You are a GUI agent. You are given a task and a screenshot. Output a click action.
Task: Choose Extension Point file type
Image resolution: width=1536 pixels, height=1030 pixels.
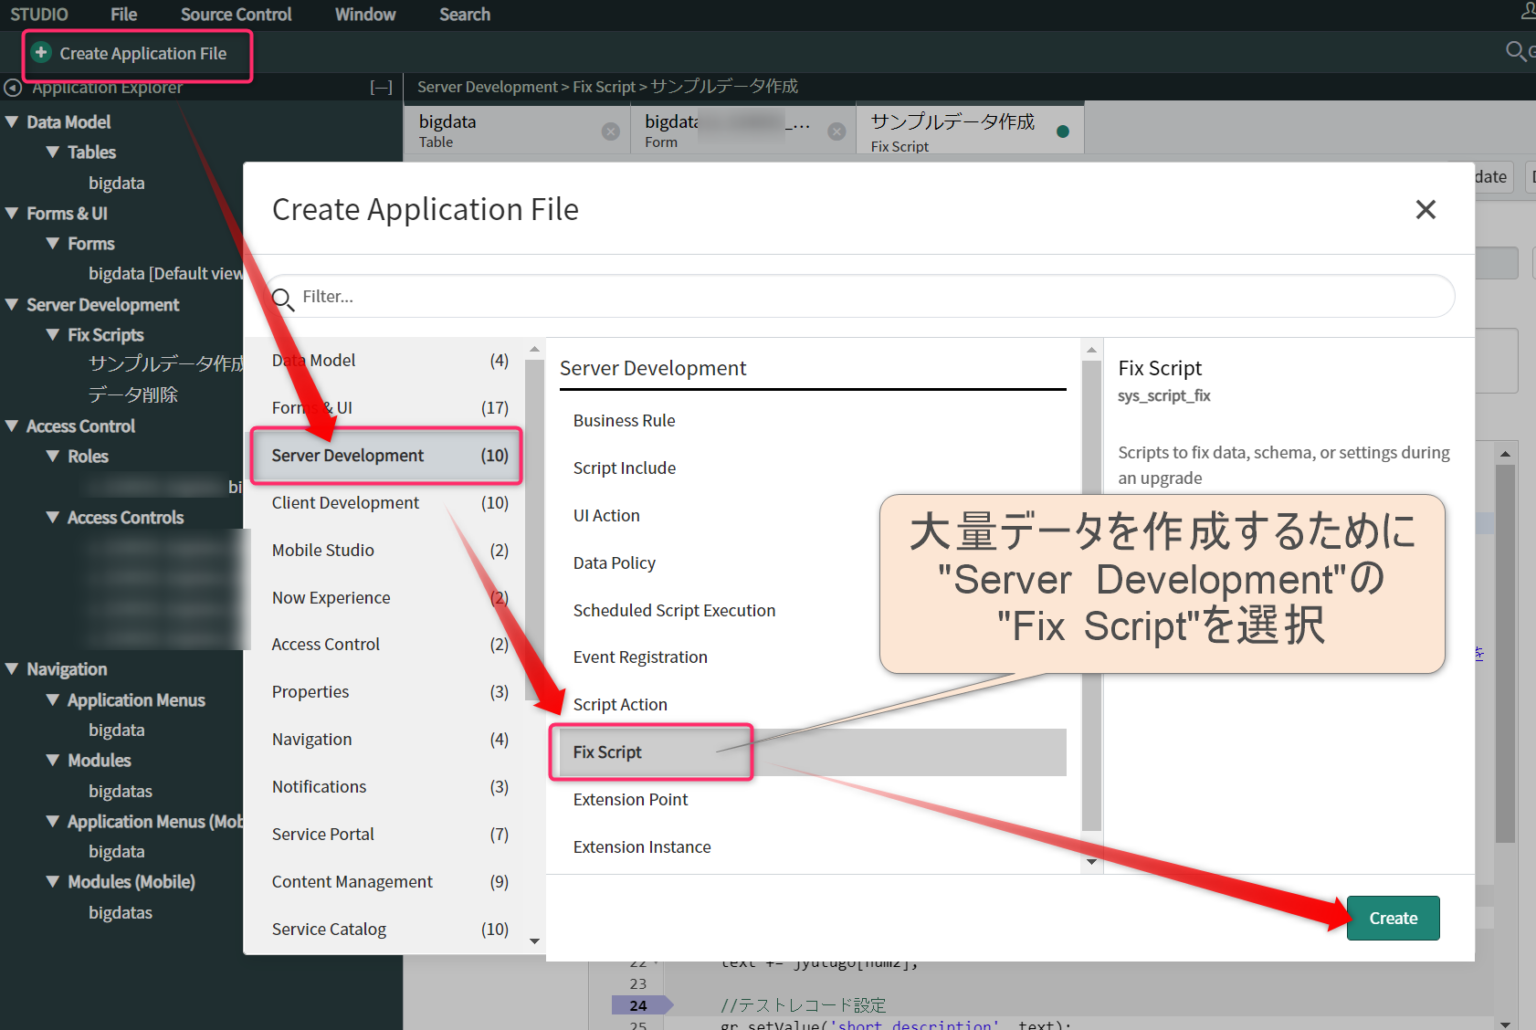coord(813,799)
